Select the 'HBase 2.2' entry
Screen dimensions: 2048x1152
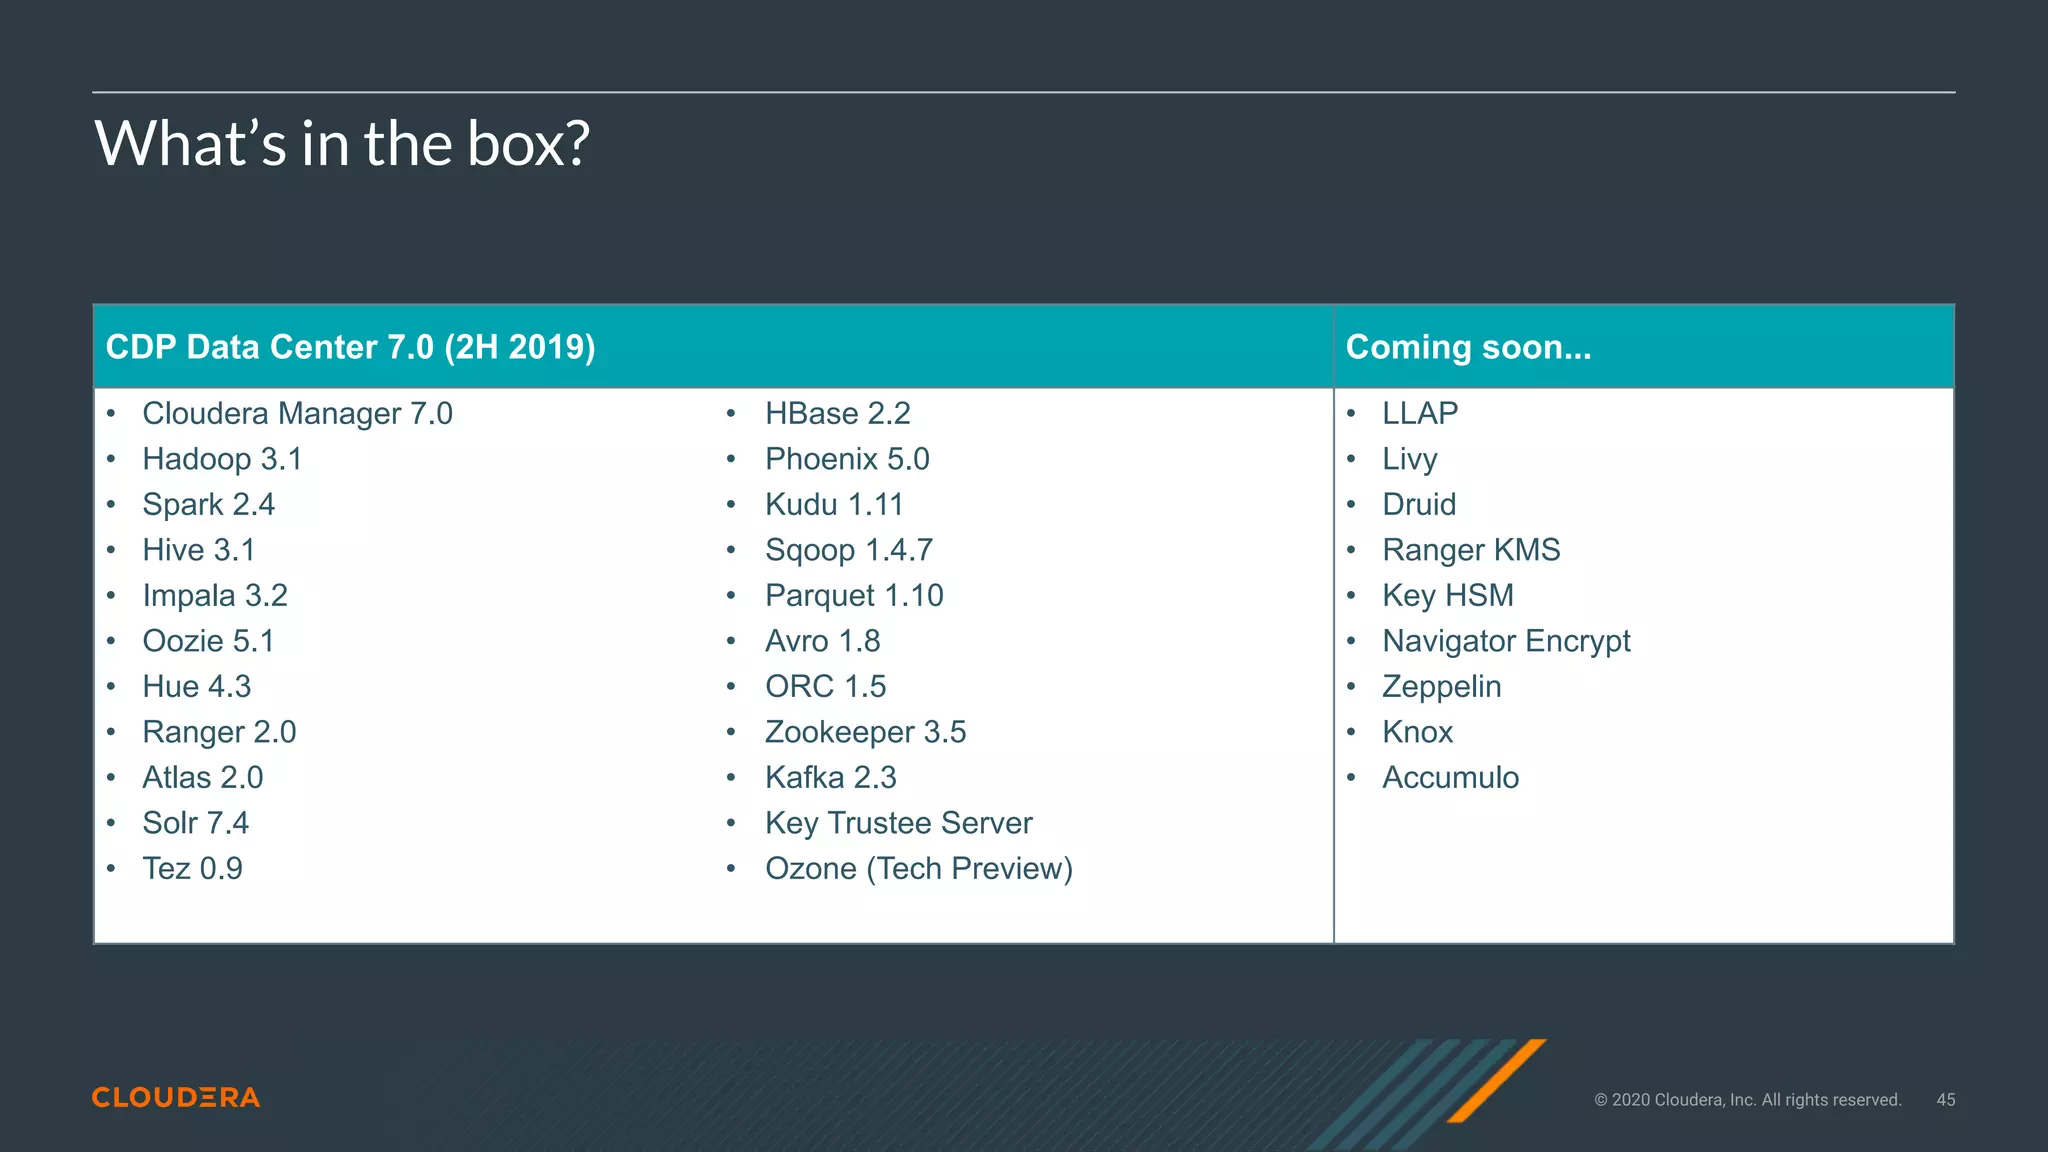(x=838, y=413)
